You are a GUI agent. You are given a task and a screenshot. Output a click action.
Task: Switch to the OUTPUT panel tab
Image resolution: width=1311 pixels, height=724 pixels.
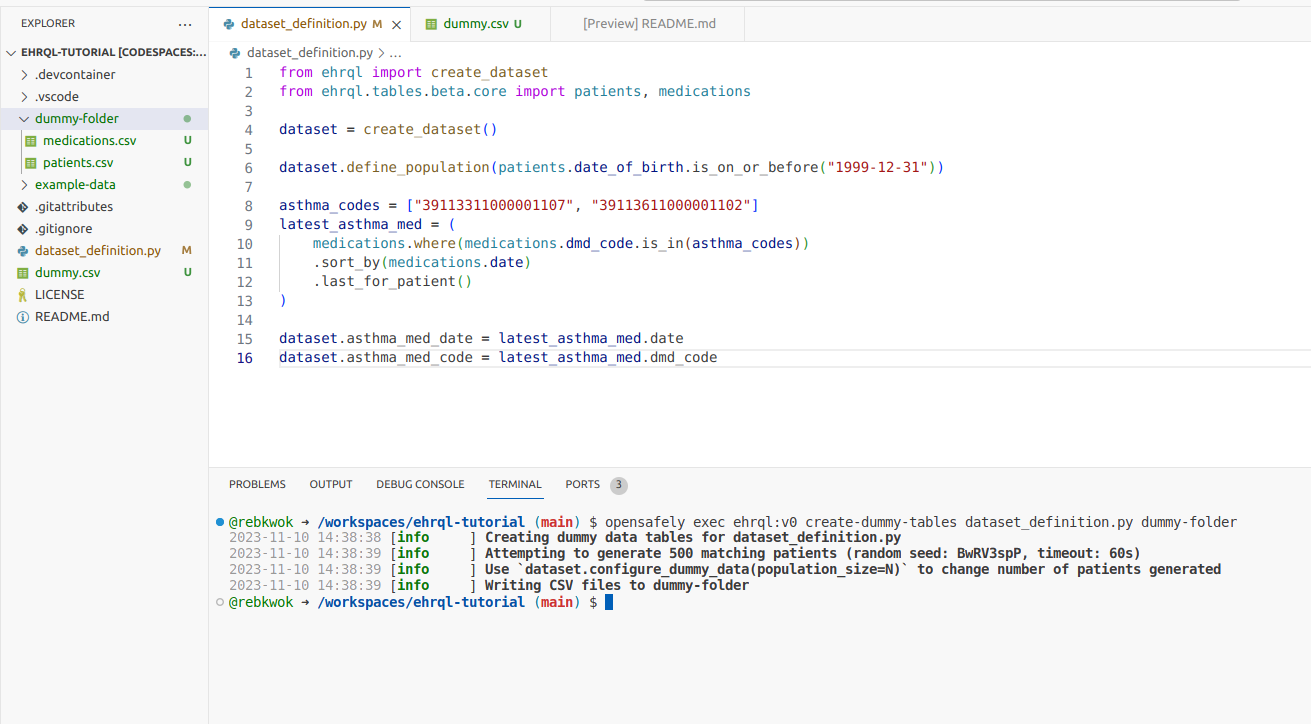330,484
